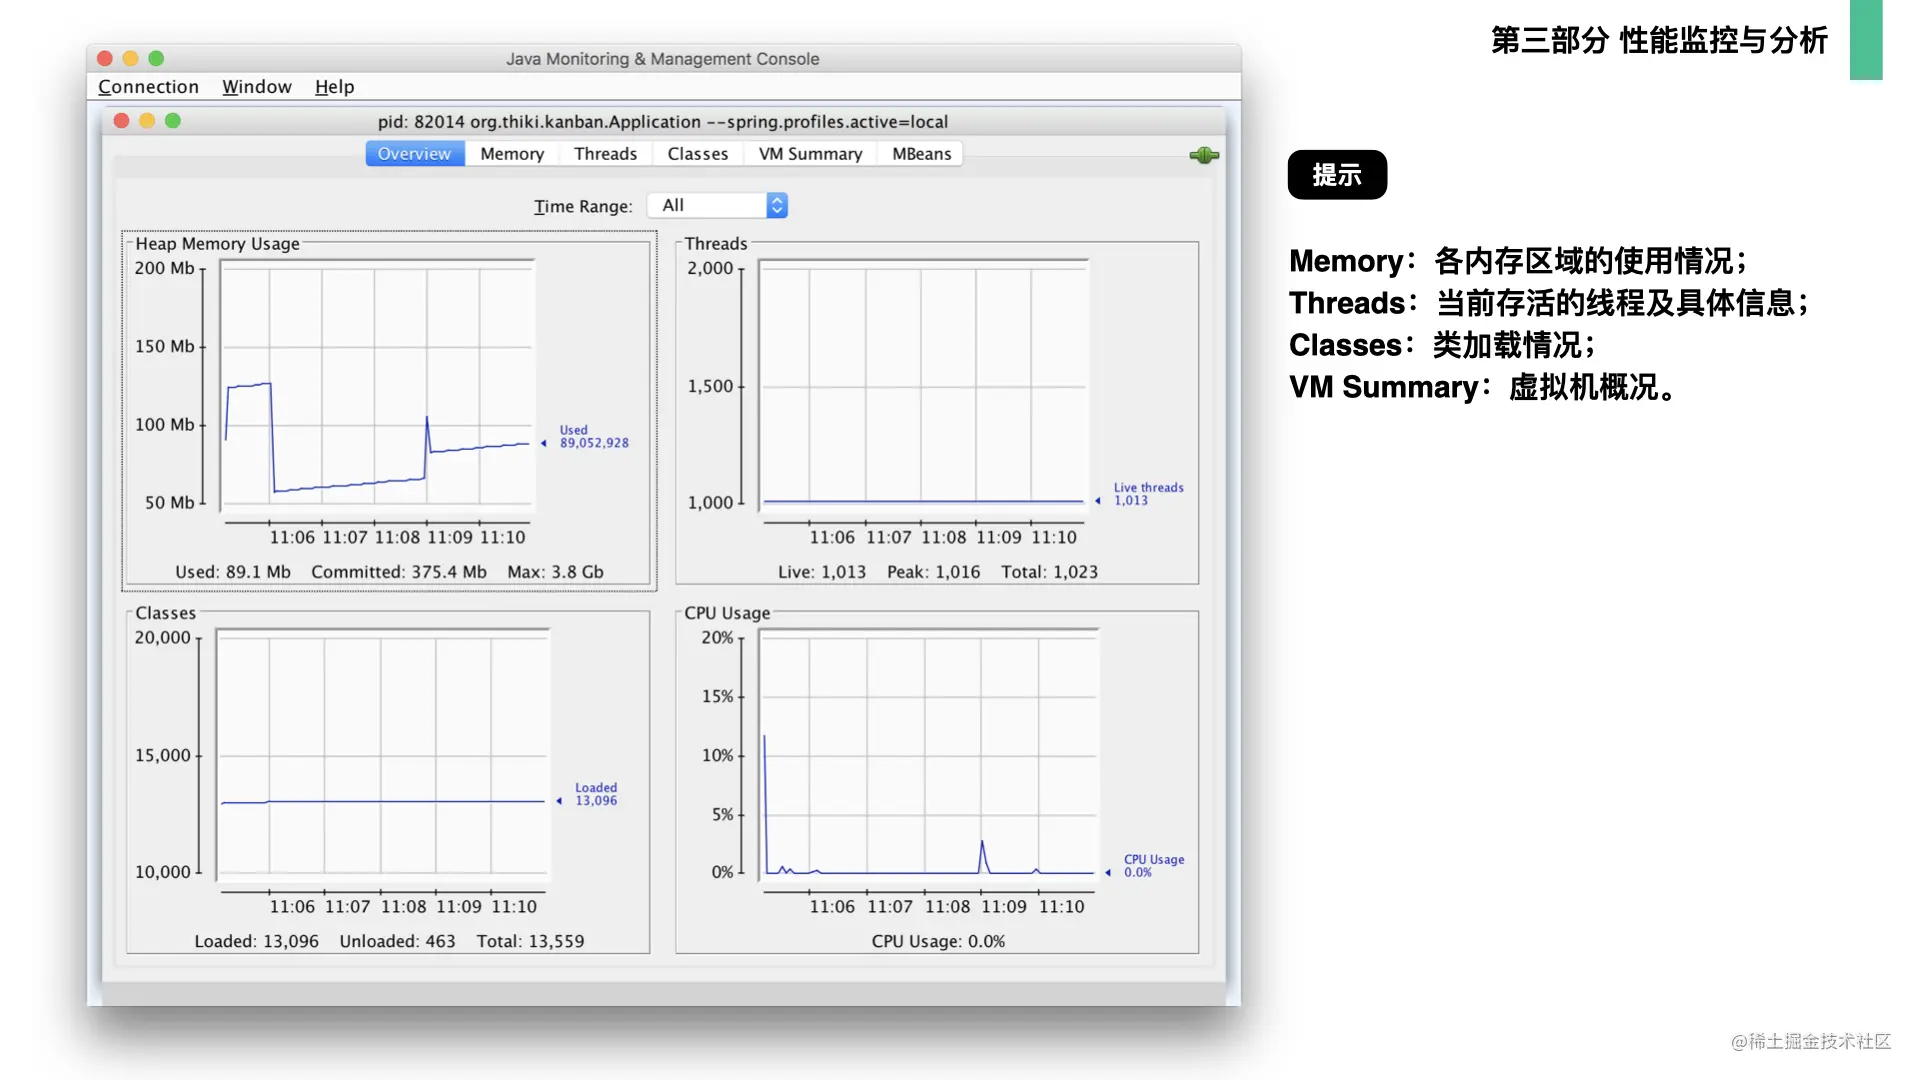Screen dimensions: 1920x1080
Task: Open the Classes tab
Action: point(698,154)
